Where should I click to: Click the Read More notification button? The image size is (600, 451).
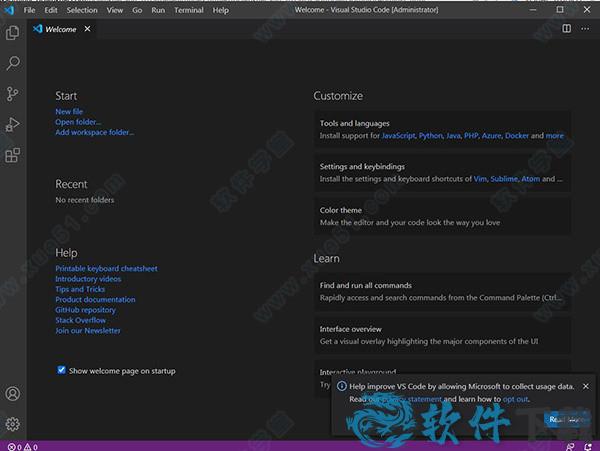(x=567, y=420)
